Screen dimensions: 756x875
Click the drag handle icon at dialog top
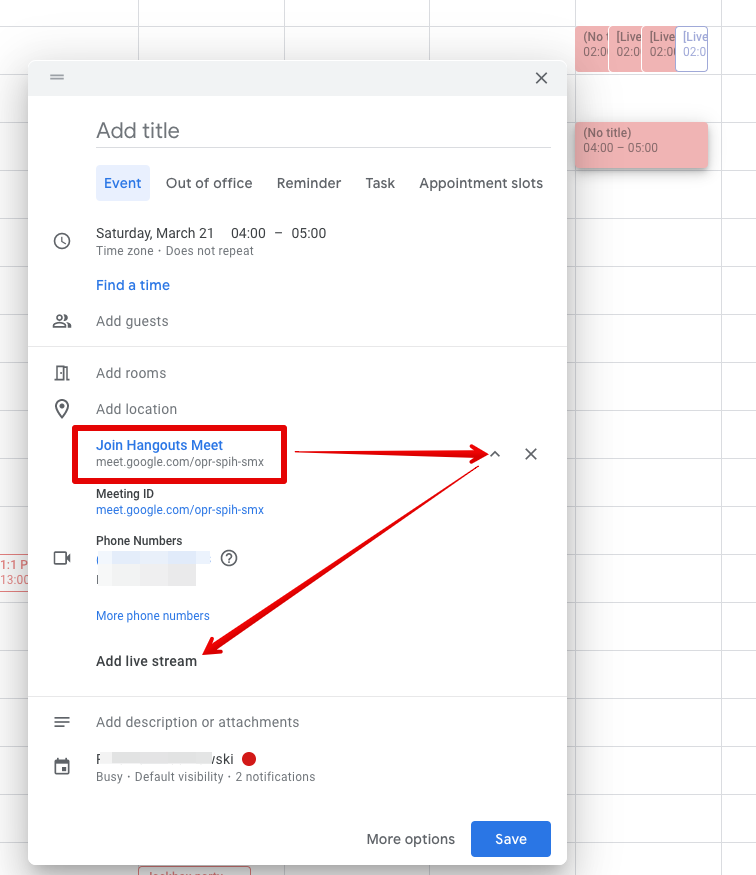point(57,77)
